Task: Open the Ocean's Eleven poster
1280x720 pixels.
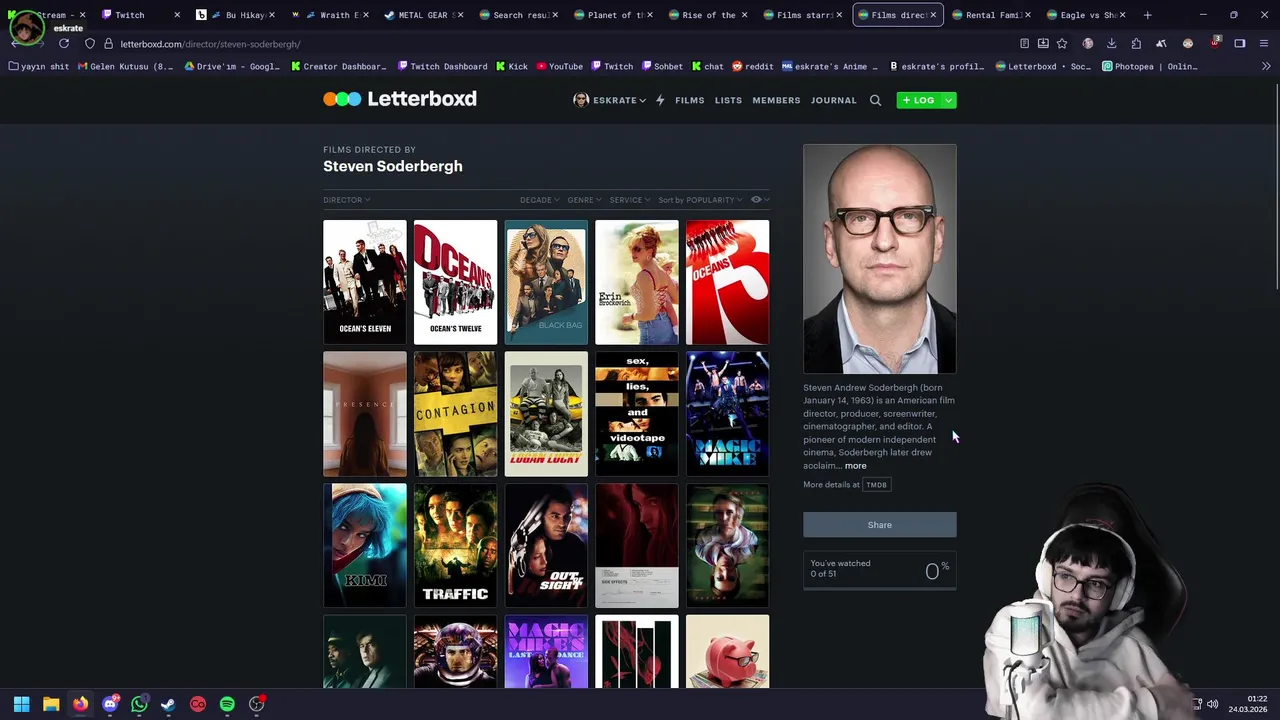Action: (x=365, y=282)
